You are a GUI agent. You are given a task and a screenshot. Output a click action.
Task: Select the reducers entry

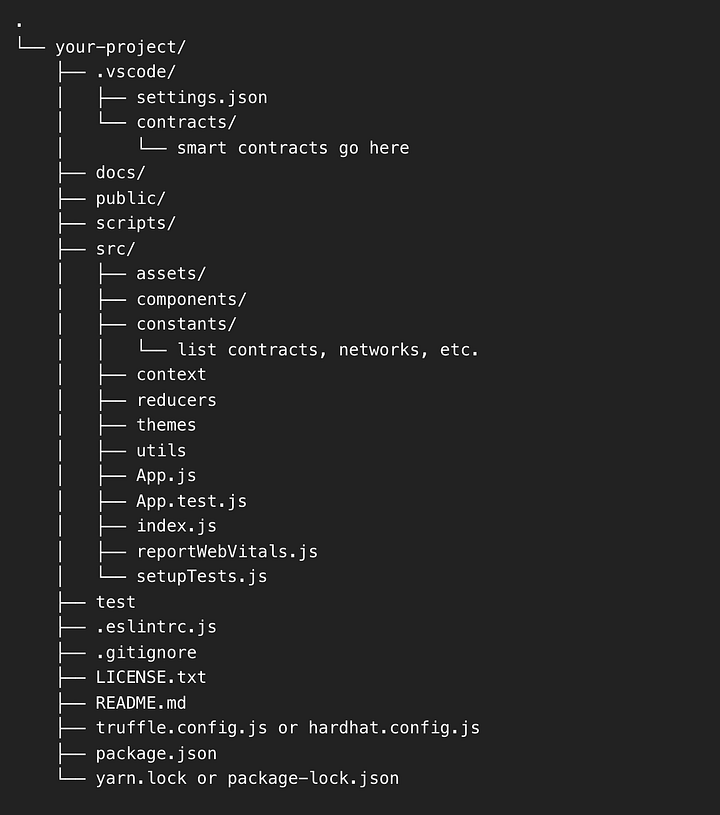(176, 400)
